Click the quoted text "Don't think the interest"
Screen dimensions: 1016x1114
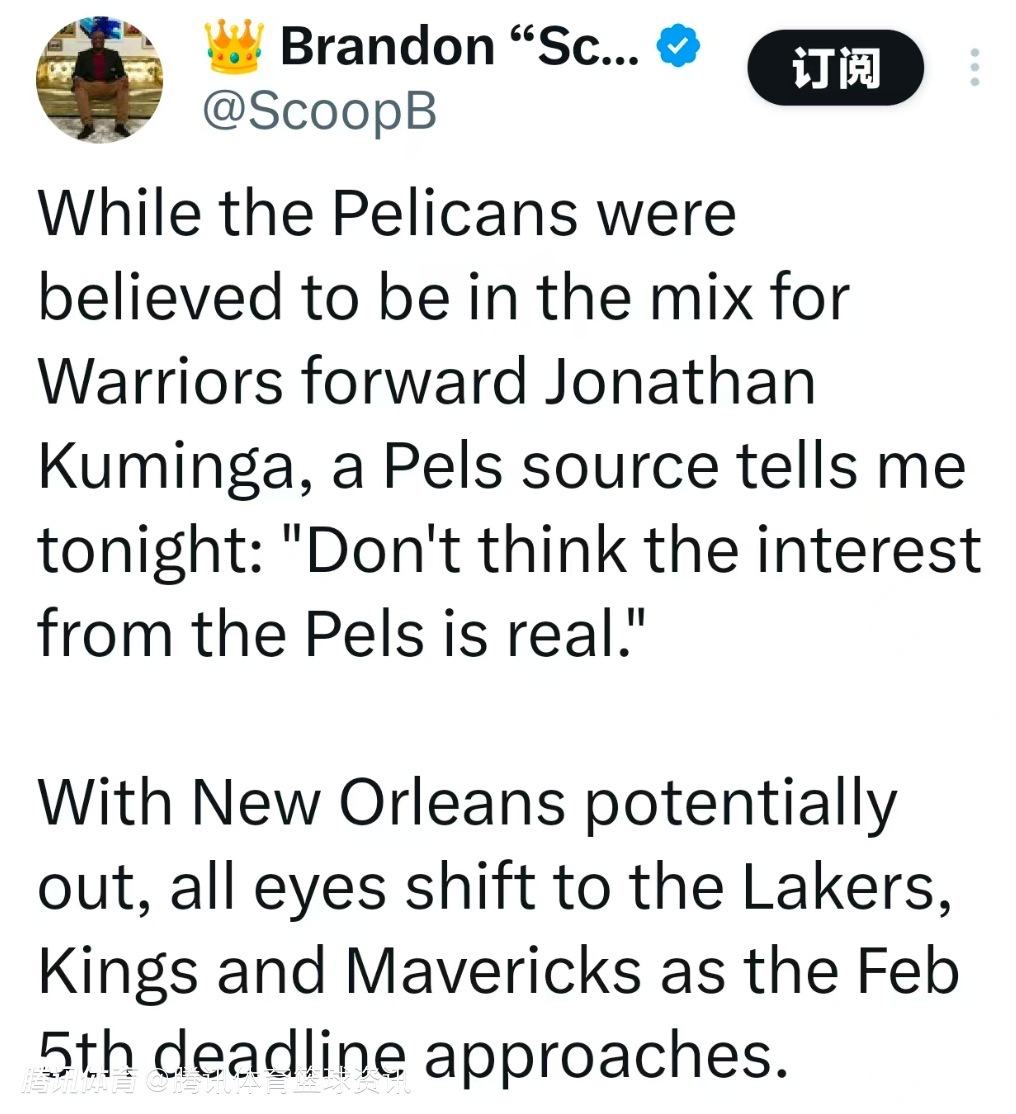(x=640, y=550)
